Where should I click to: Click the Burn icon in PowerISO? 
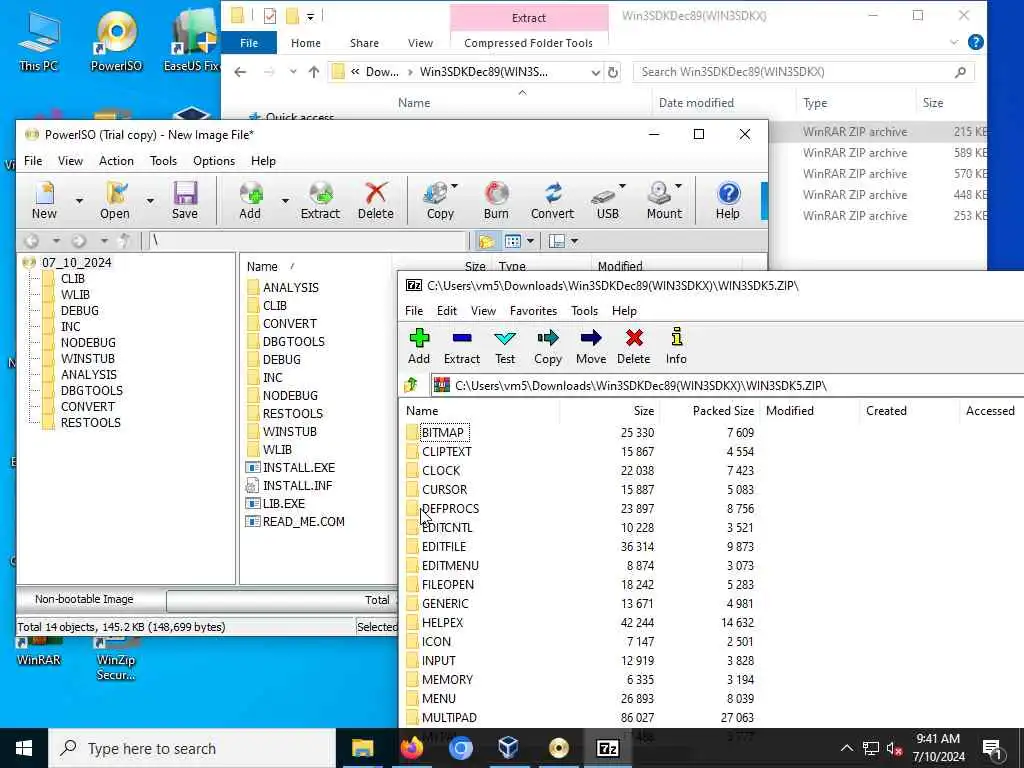[496, 200]
